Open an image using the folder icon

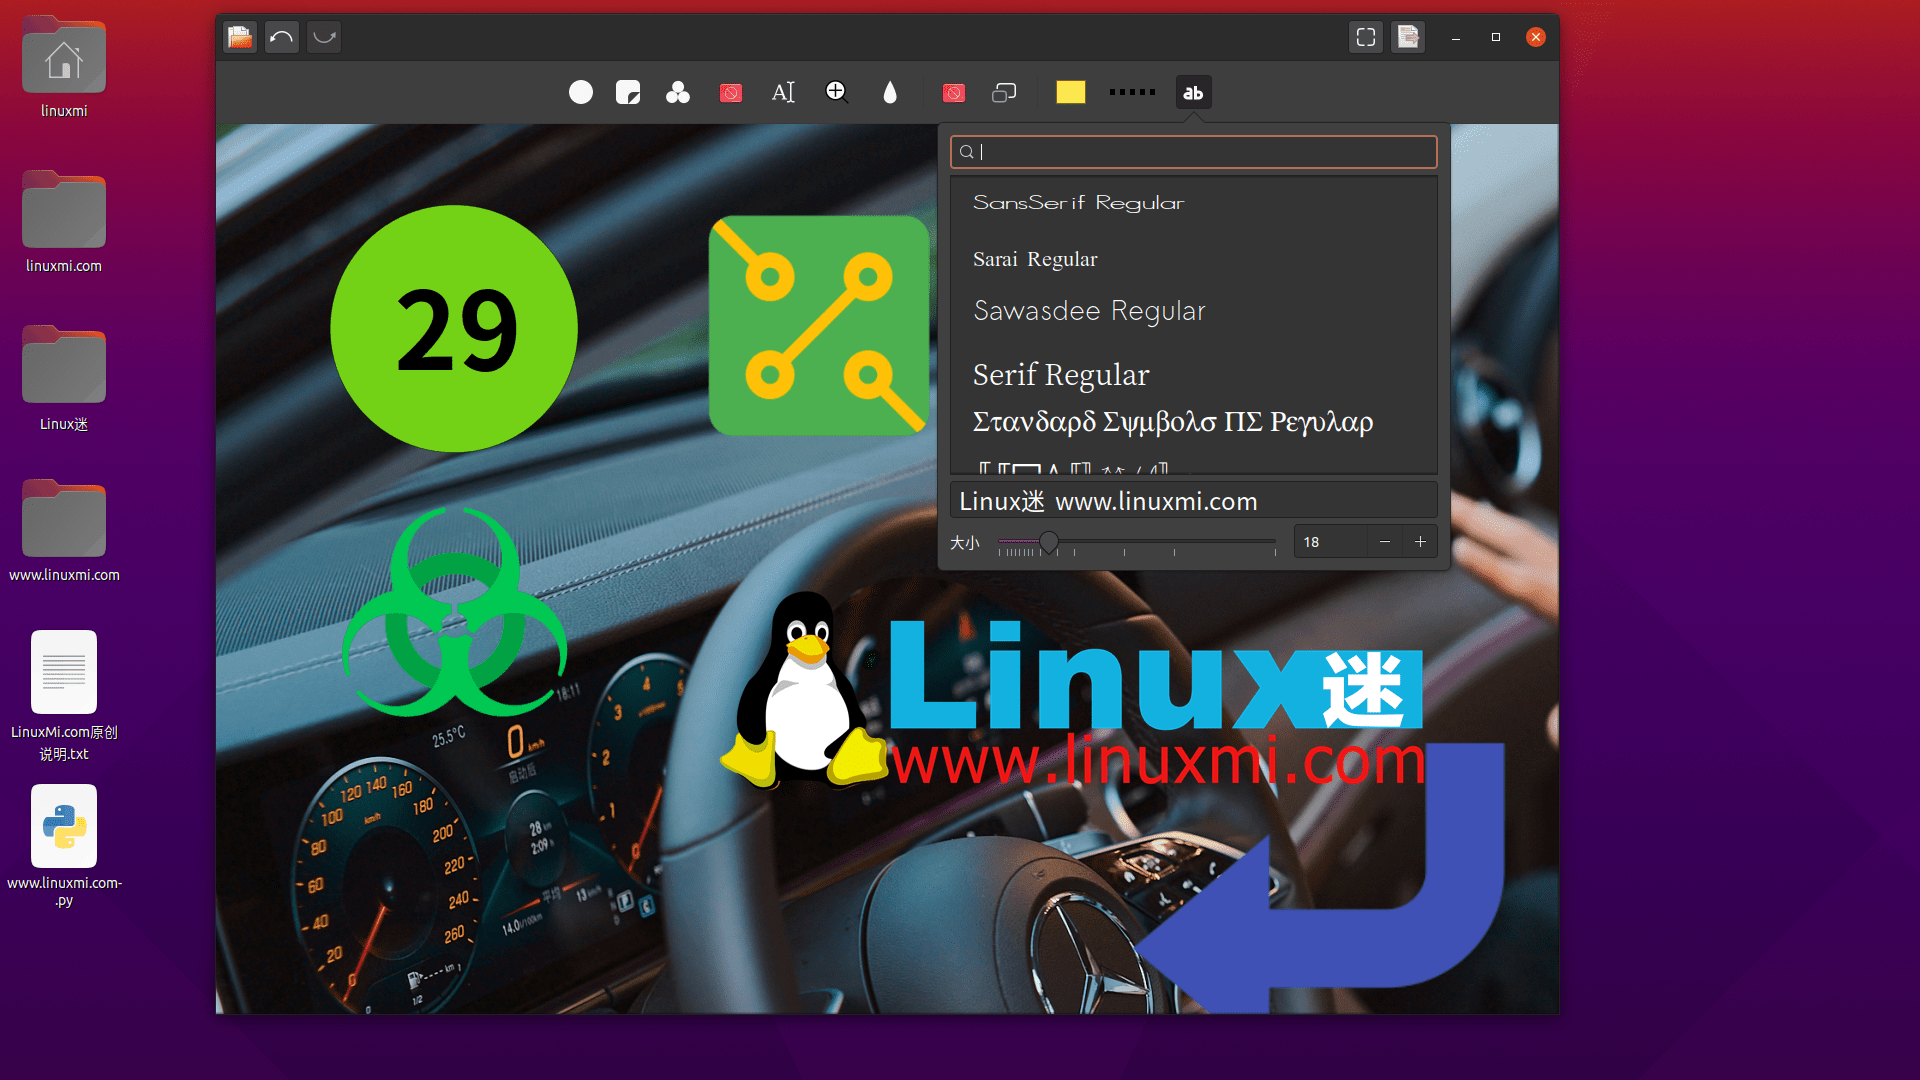(239, 37)
